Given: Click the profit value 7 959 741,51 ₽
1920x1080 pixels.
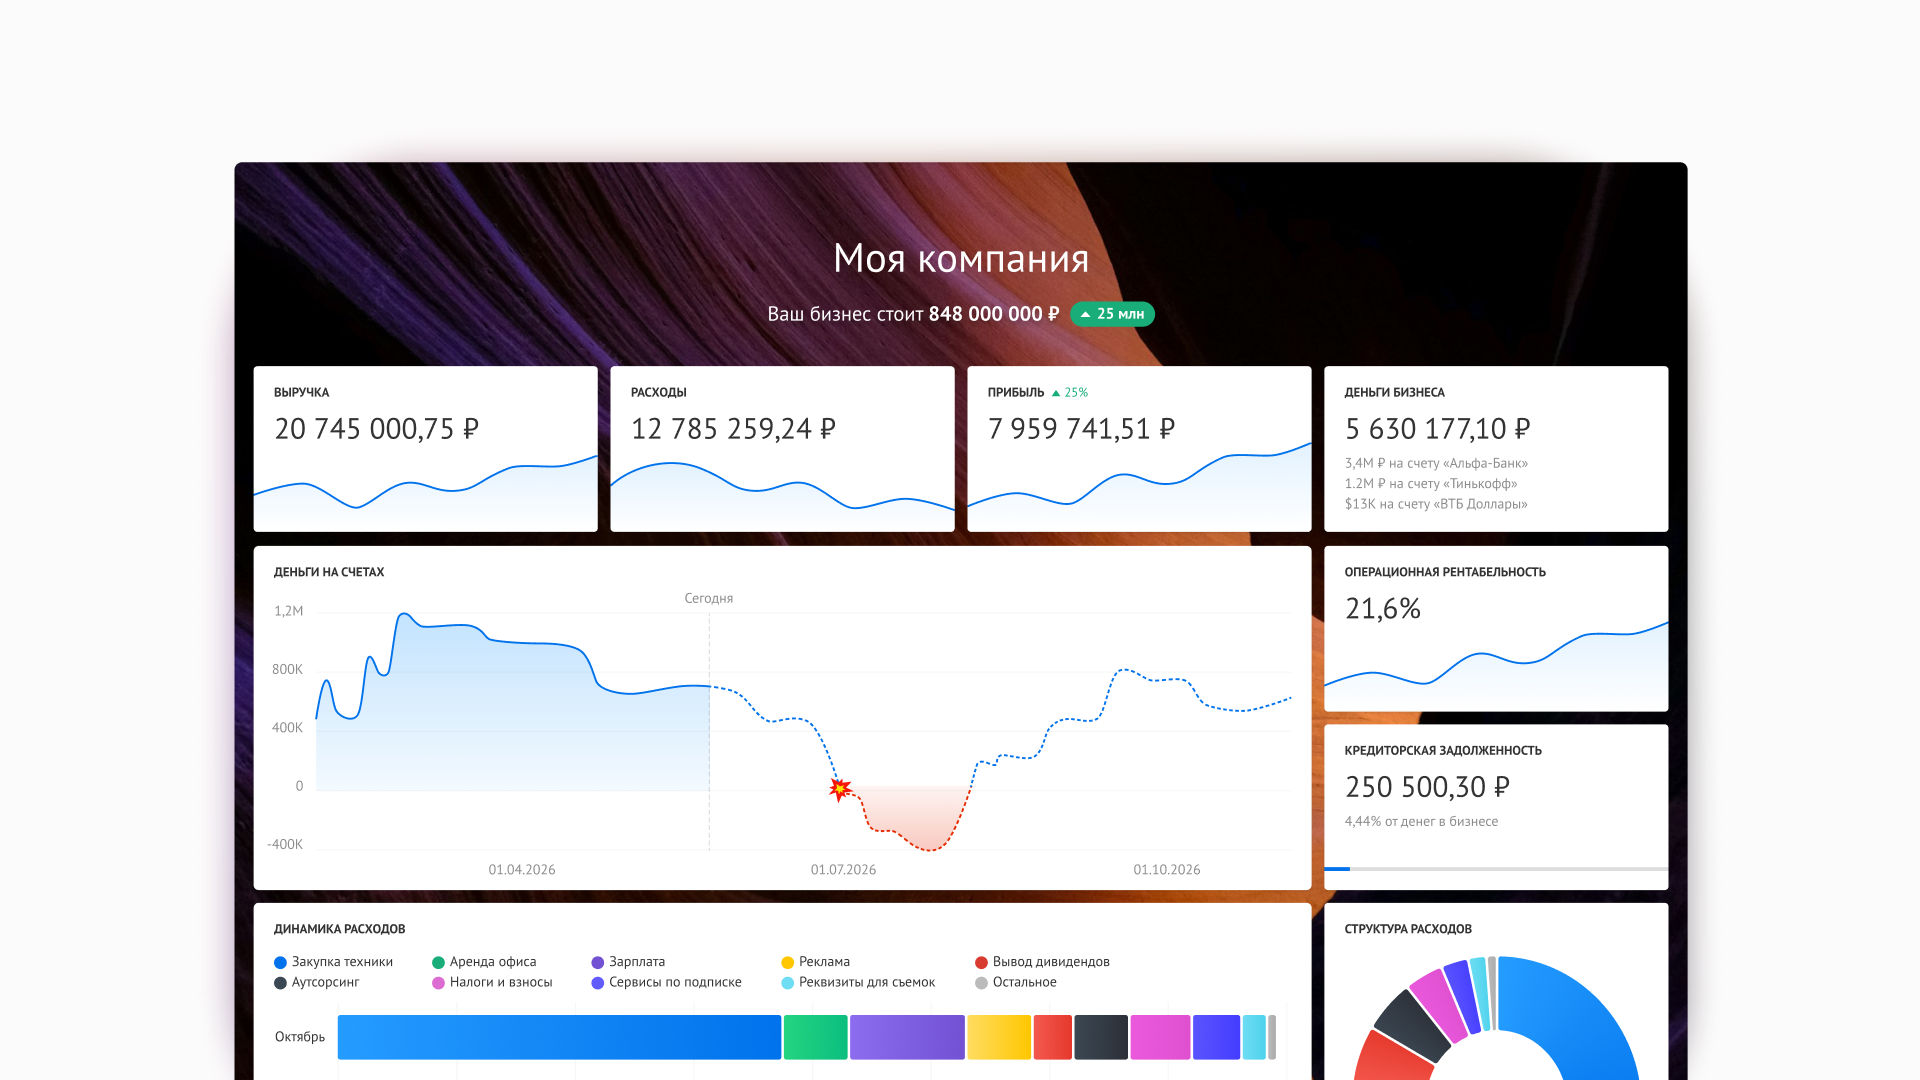Looking at the screenshot, I should pos(1081,429).
